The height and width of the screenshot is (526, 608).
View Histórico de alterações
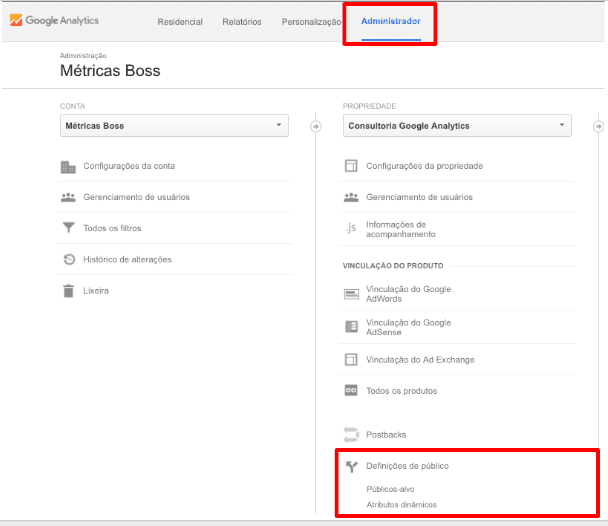pyautogui.click(x=127, y=259)
